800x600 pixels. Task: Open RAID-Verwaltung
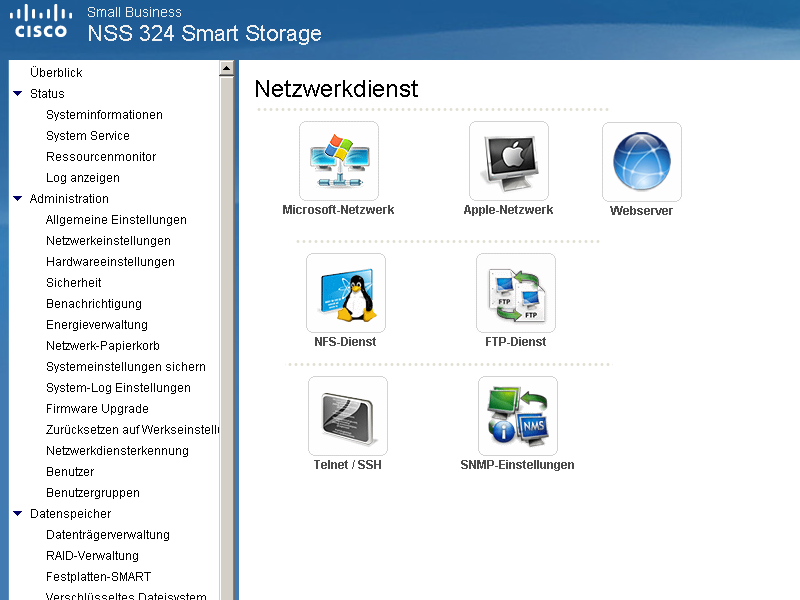(92, 556)
